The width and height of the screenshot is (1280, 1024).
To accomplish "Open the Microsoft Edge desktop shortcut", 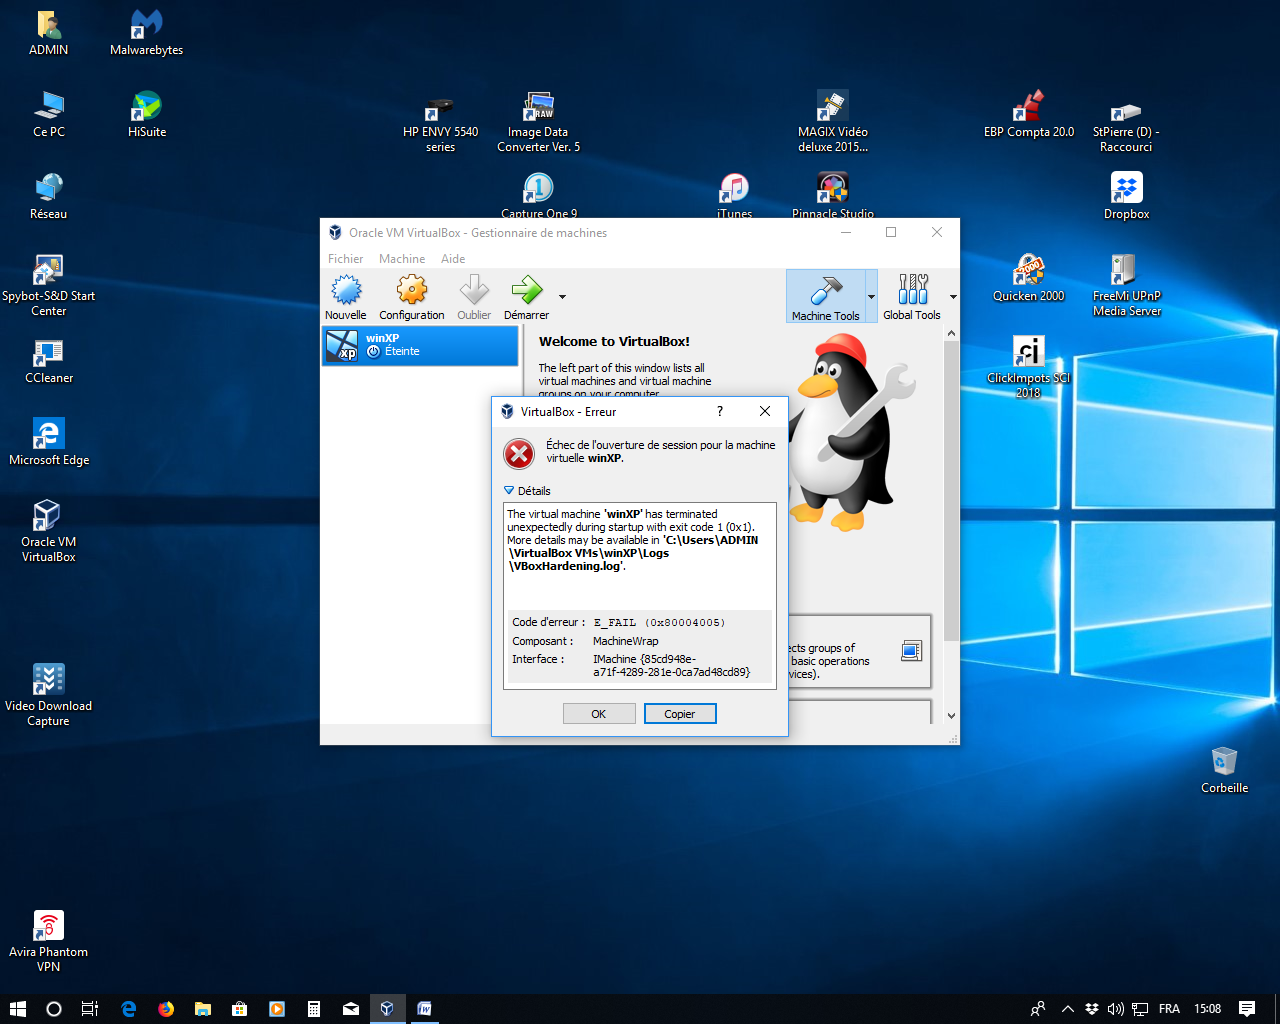I will [x=48, y=443].
